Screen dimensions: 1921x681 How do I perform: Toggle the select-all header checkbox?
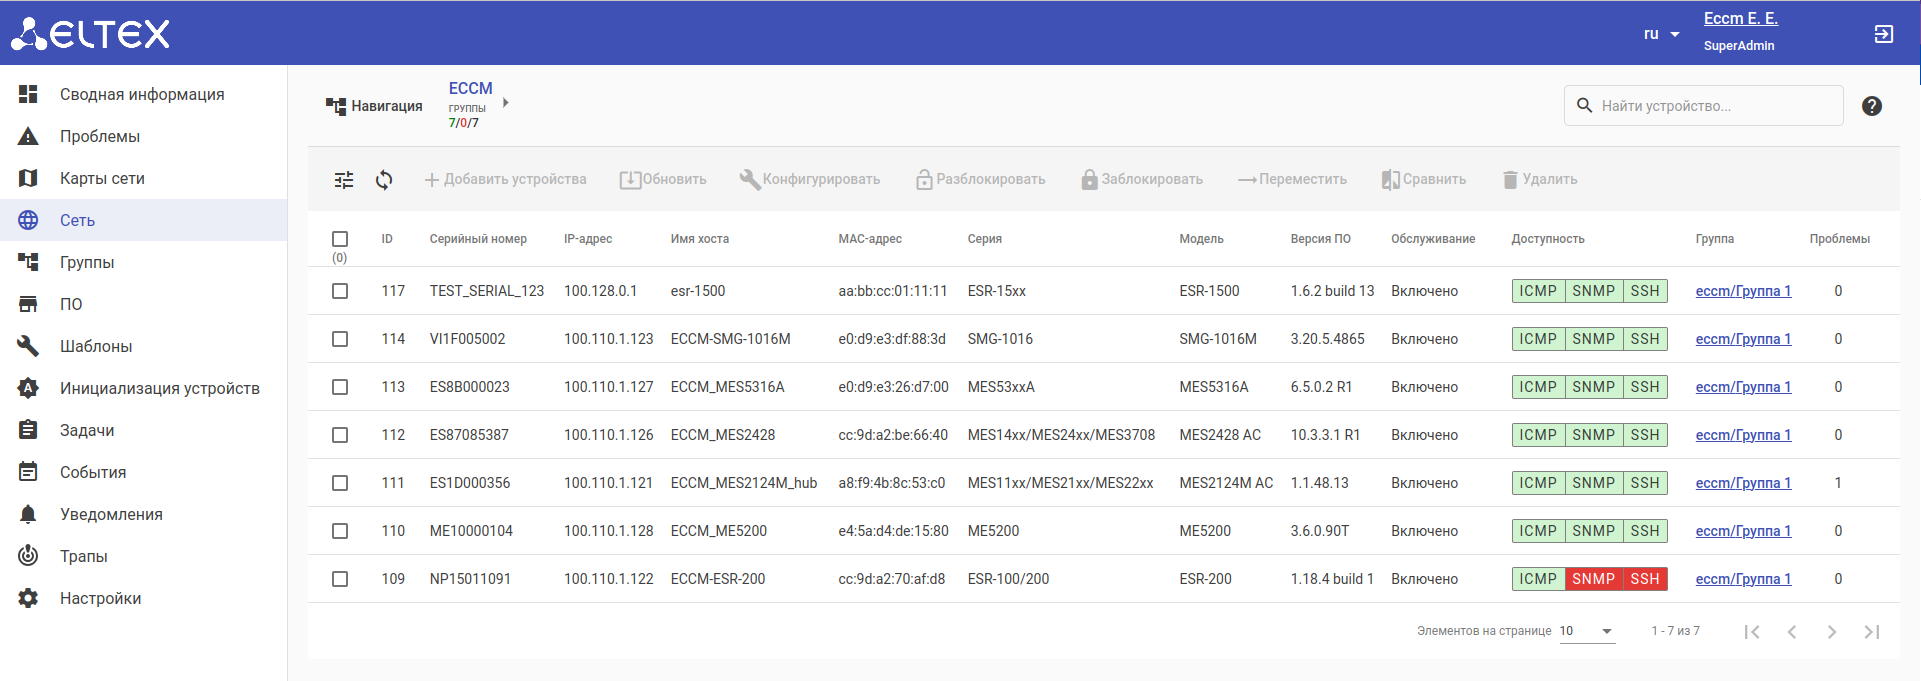340,239
